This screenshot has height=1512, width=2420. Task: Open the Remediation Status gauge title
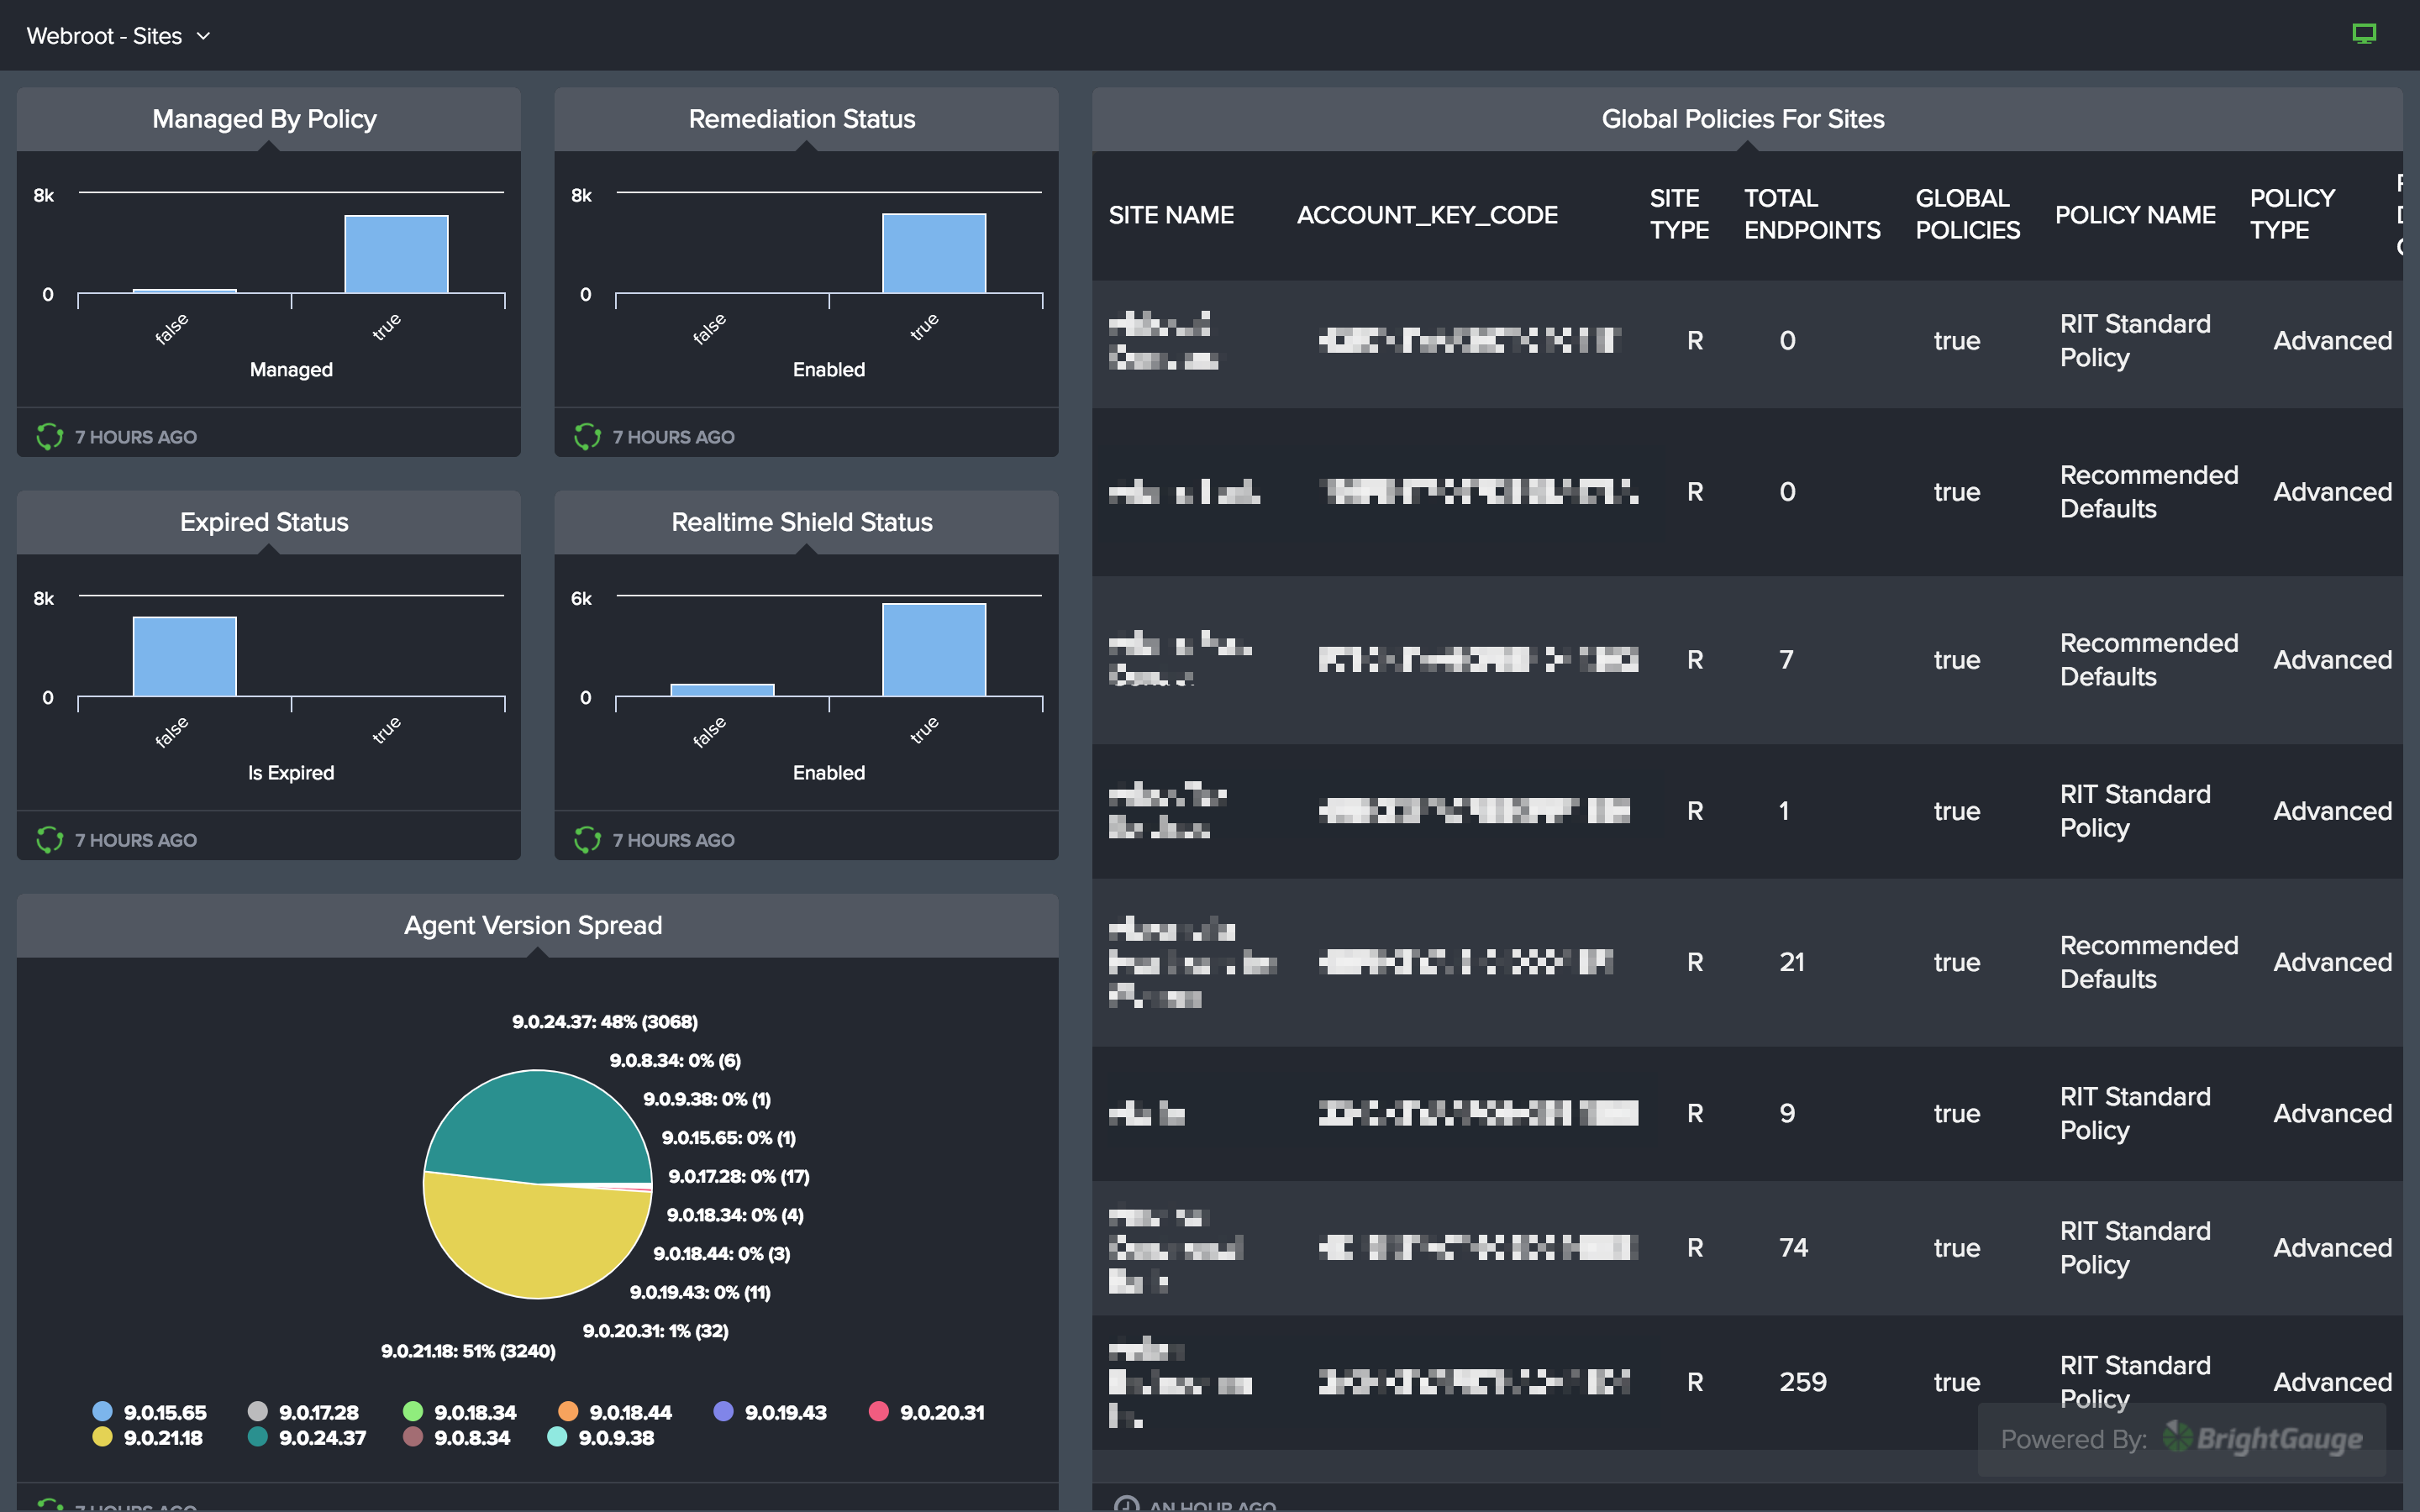(802, 119)
